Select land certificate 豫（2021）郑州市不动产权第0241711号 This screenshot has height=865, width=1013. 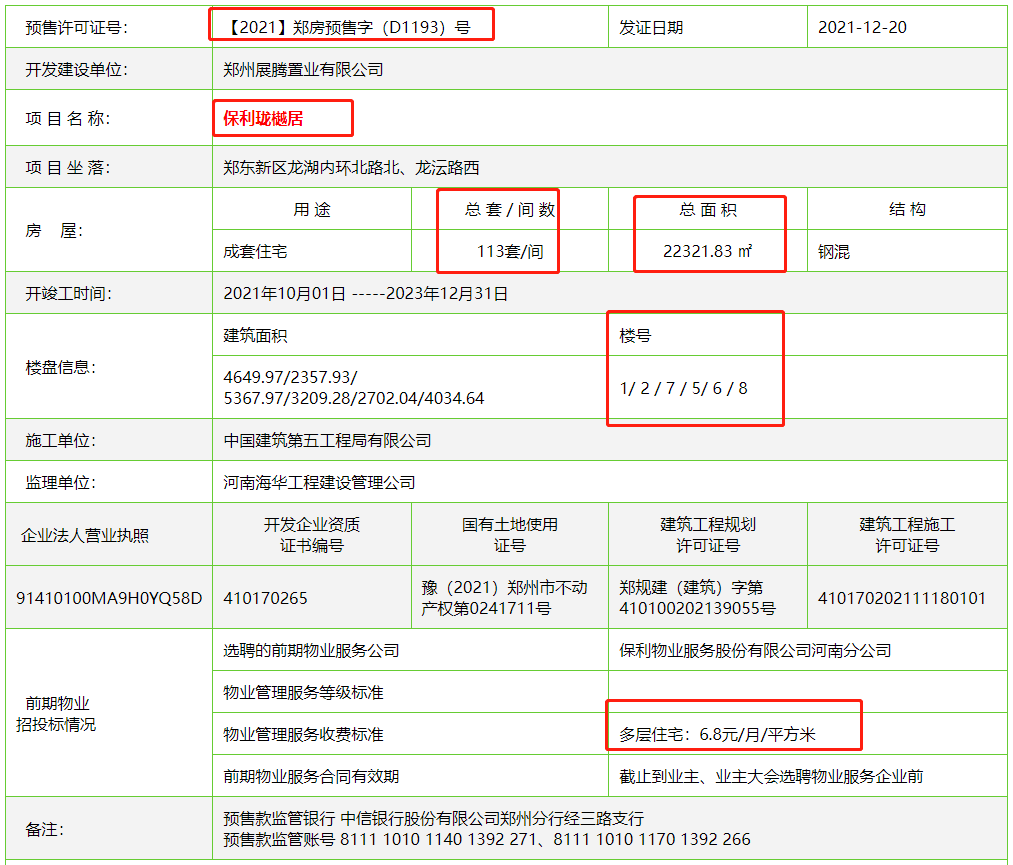(504, 598)
